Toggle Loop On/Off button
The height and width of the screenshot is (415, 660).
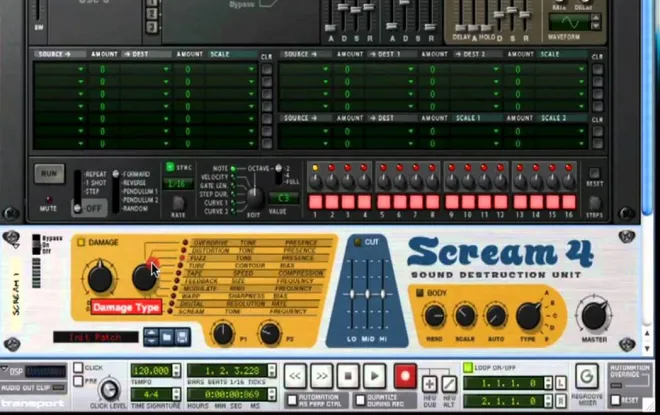click(468, 367)
